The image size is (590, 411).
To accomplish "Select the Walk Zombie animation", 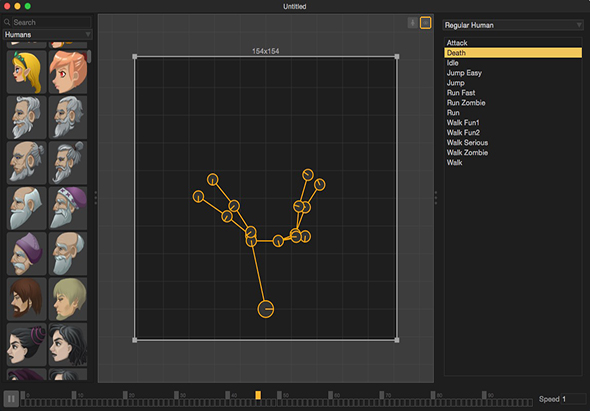I will click(513, 152).
